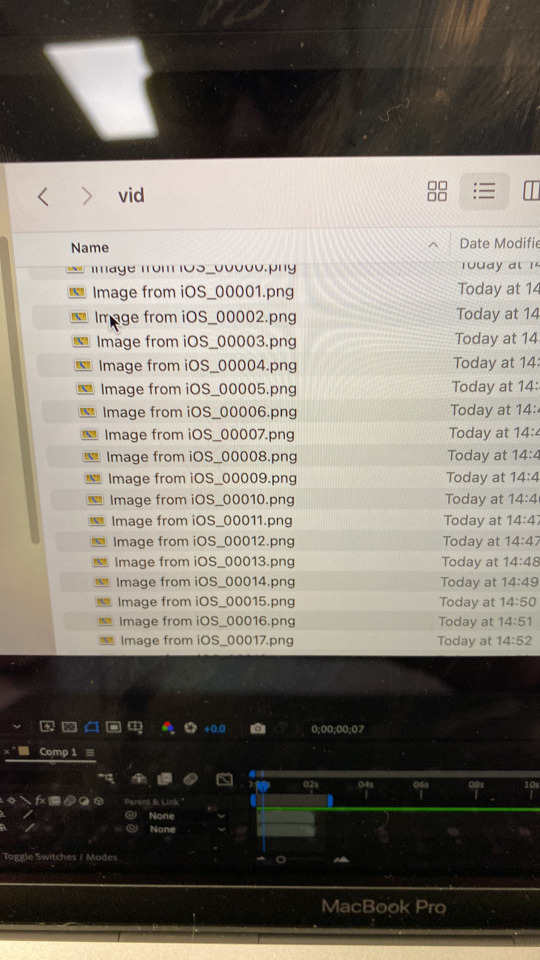Reset exposure in After Effects viewer
Image resolution: width=540 pixels, height=960 pixels.
click(x=190, y=727)
